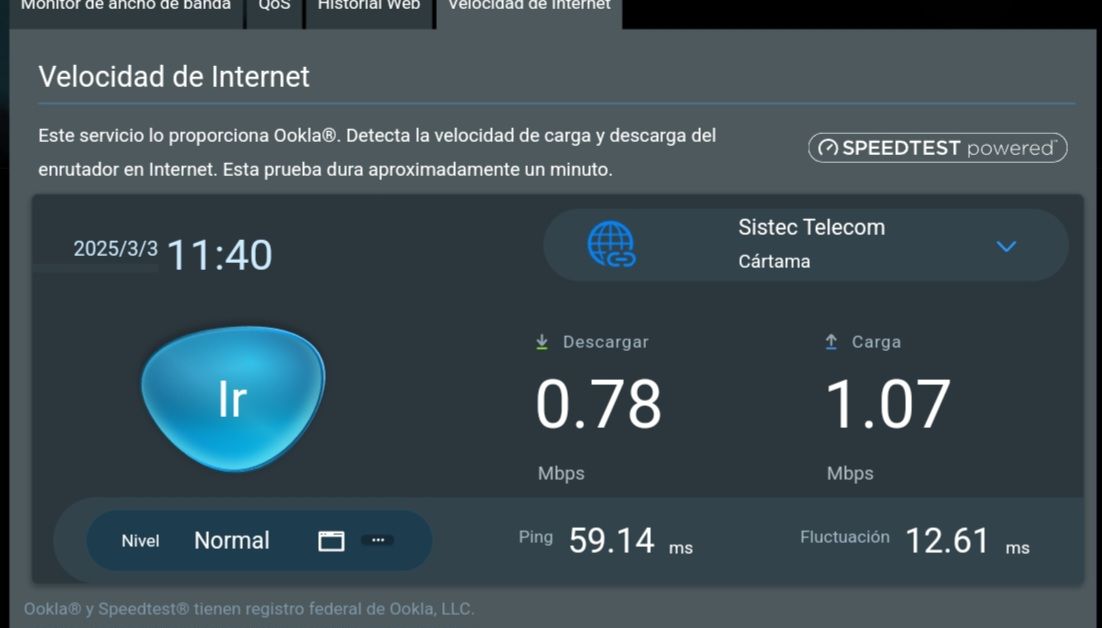Click the 11:40 test timestamp
Viewport: 1102px width, 628px height.
pyautogui.click(x=220, y=254)
